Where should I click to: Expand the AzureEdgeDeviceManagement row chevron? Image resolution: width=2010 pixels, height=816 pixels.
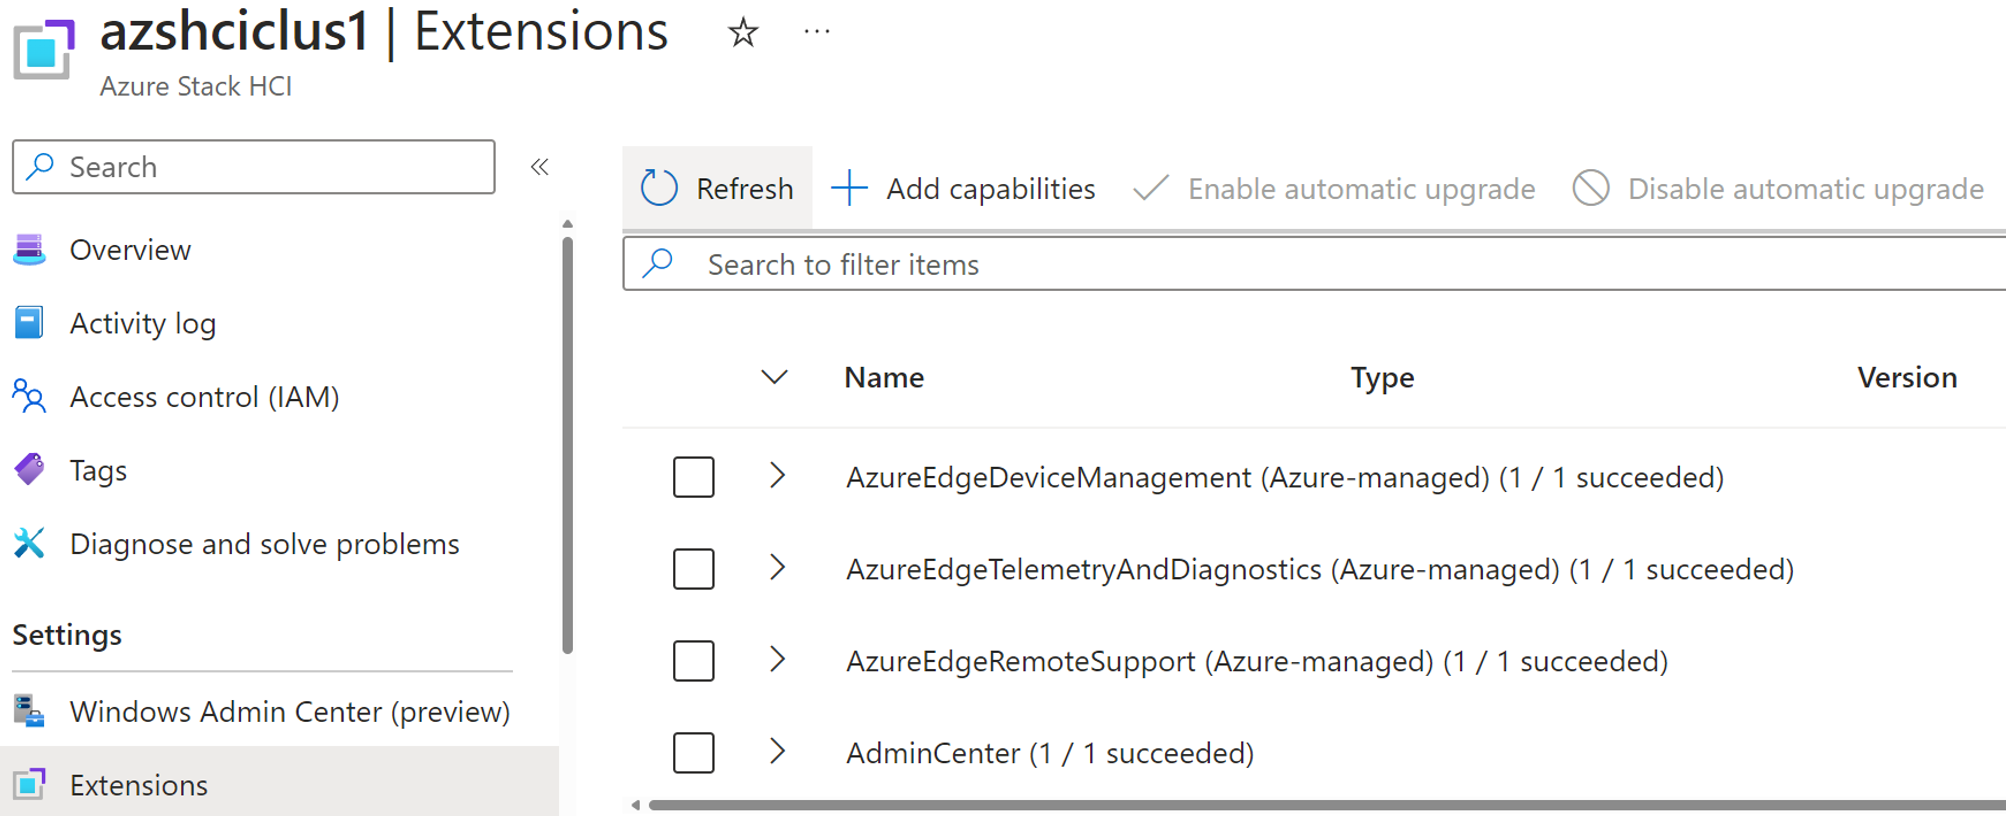(x=777, y=476)
